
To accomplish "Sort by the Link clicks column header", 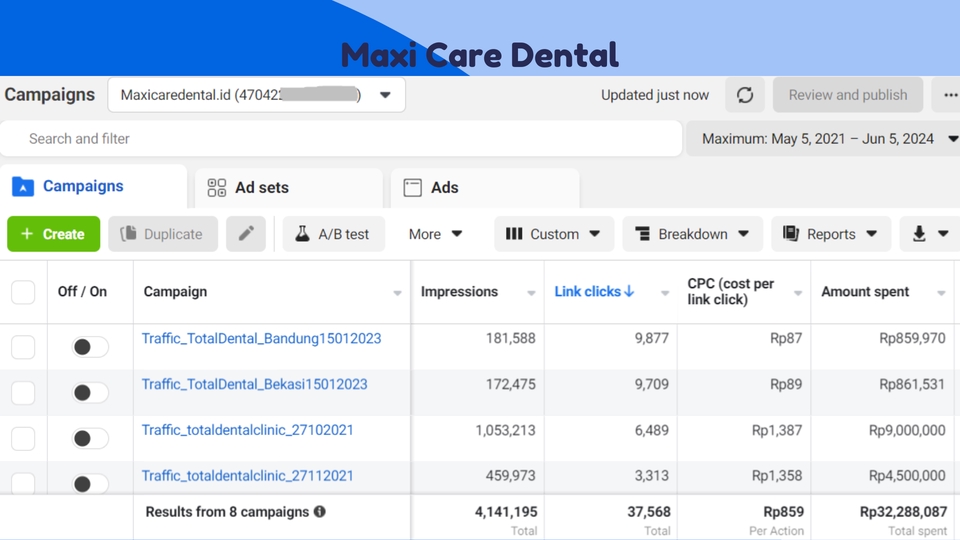I will click(588, 291).
